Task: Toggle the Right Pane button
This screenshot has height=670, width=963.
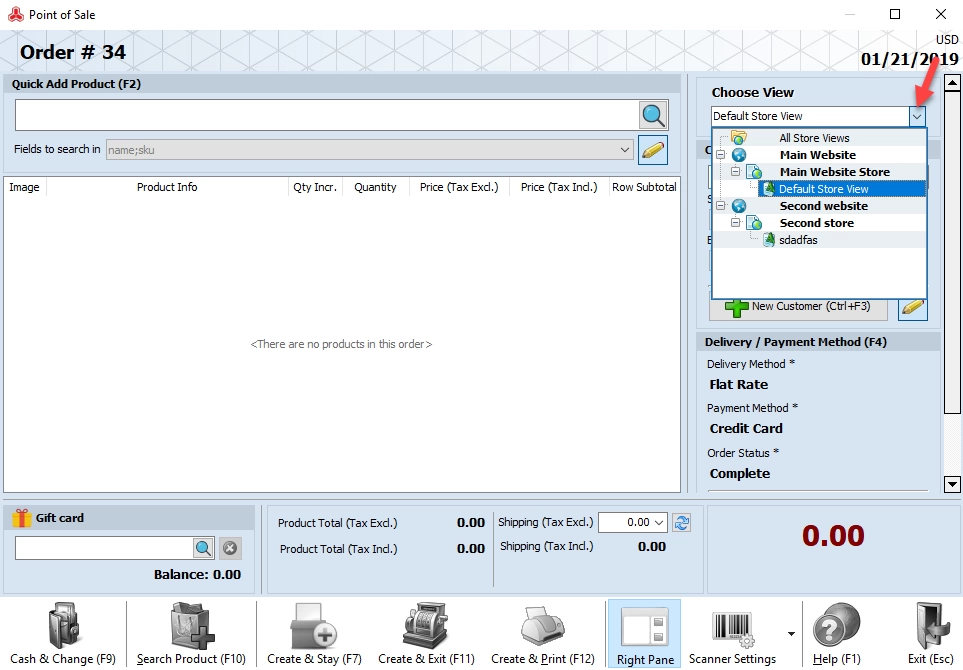Action: 645,634
